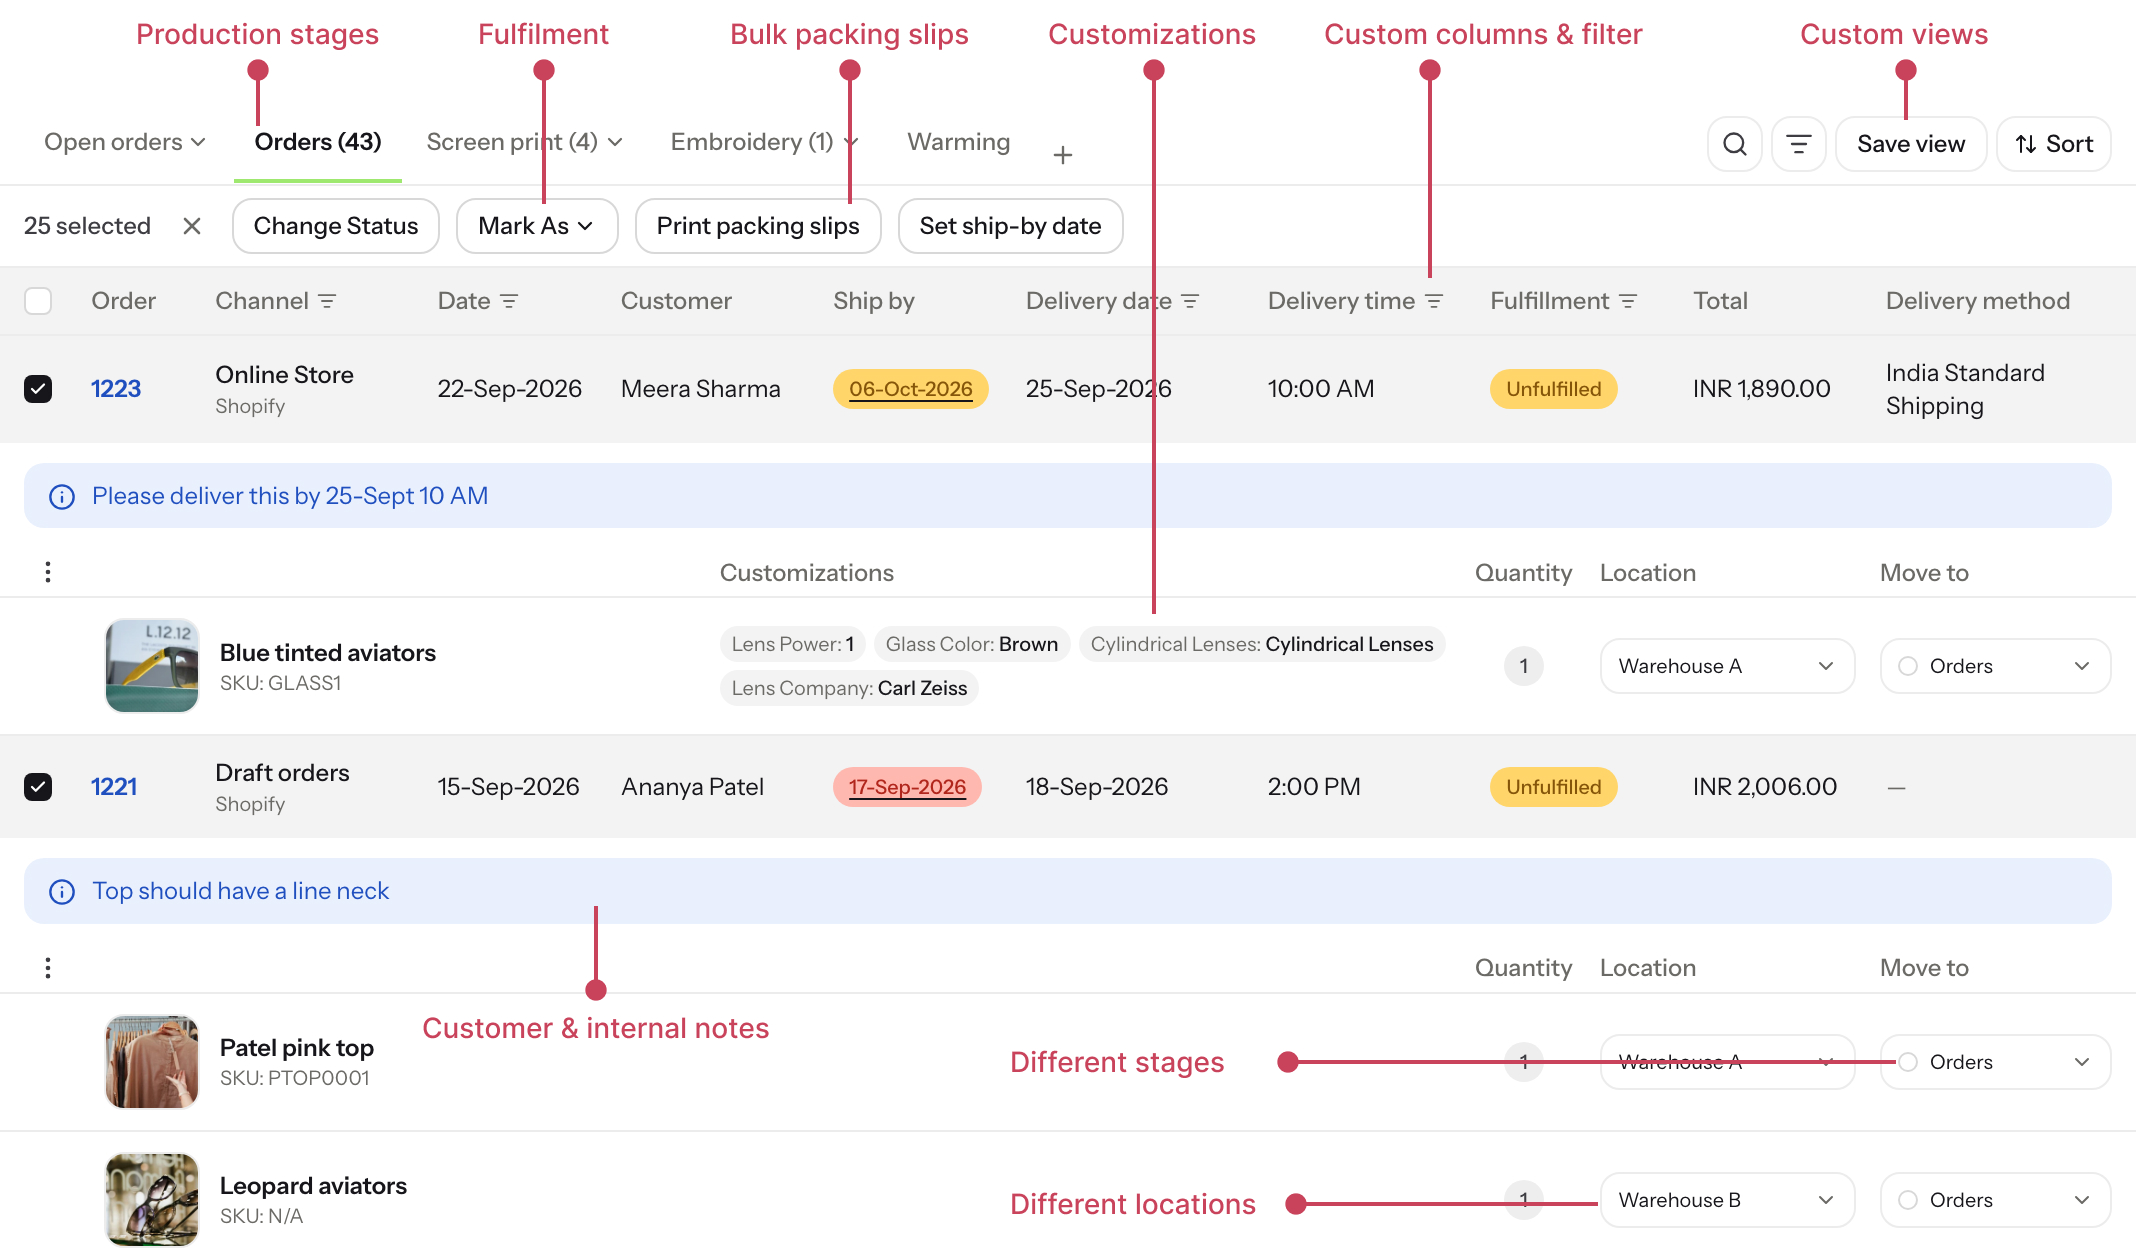Open the search icon button
The width and height of the screenshot is (2136, 1260).
click(x=1735, y=144)
